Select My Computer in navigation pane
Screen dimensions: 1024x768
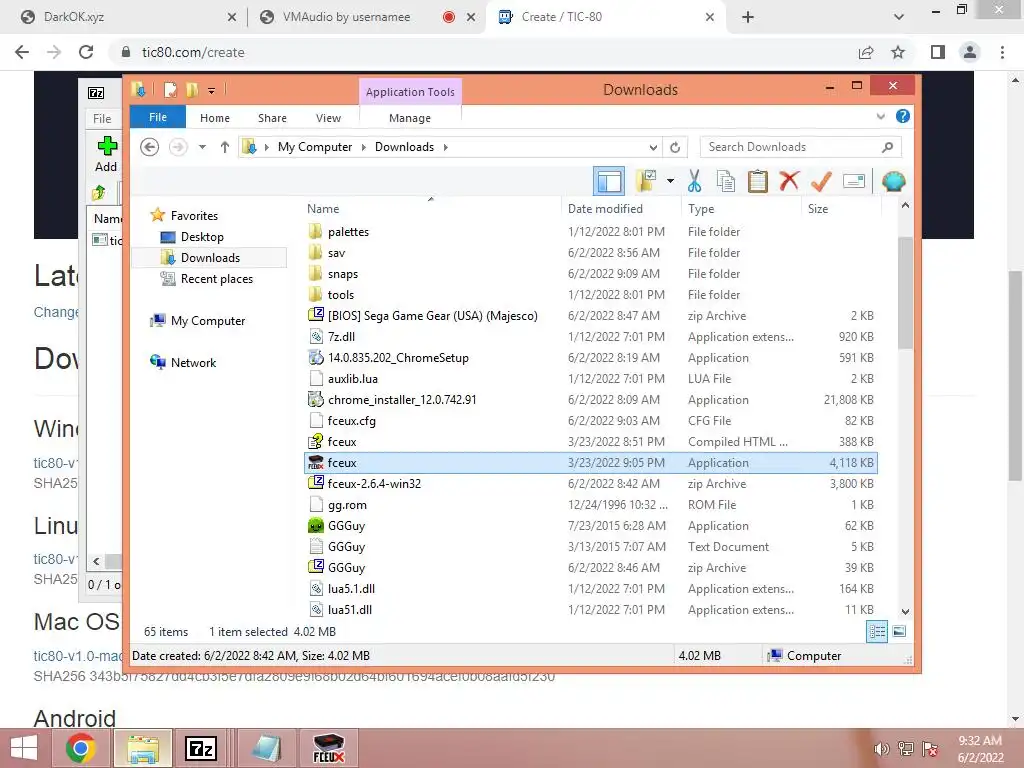click(x=208, y=321)
